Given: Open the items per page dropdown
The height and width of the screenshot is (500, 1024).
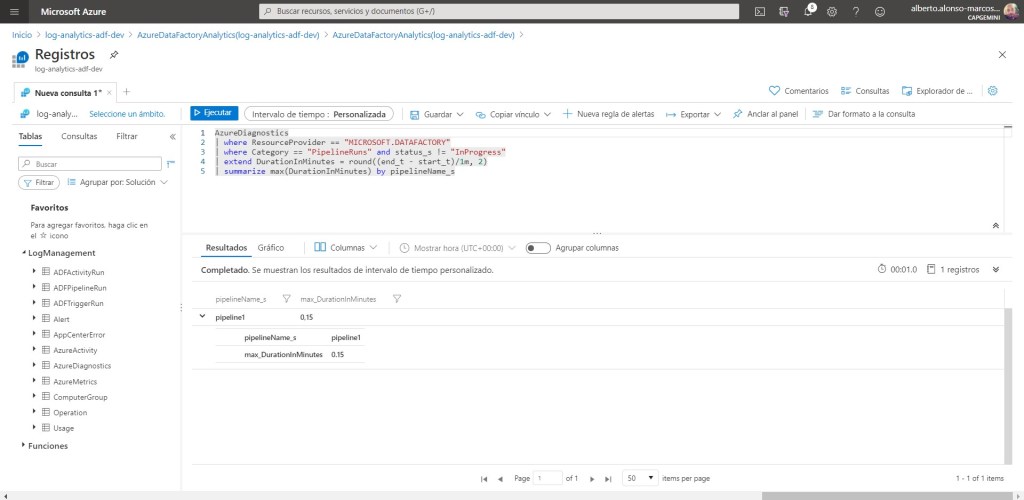Looking at the screenshot, I should click(640, 478).
